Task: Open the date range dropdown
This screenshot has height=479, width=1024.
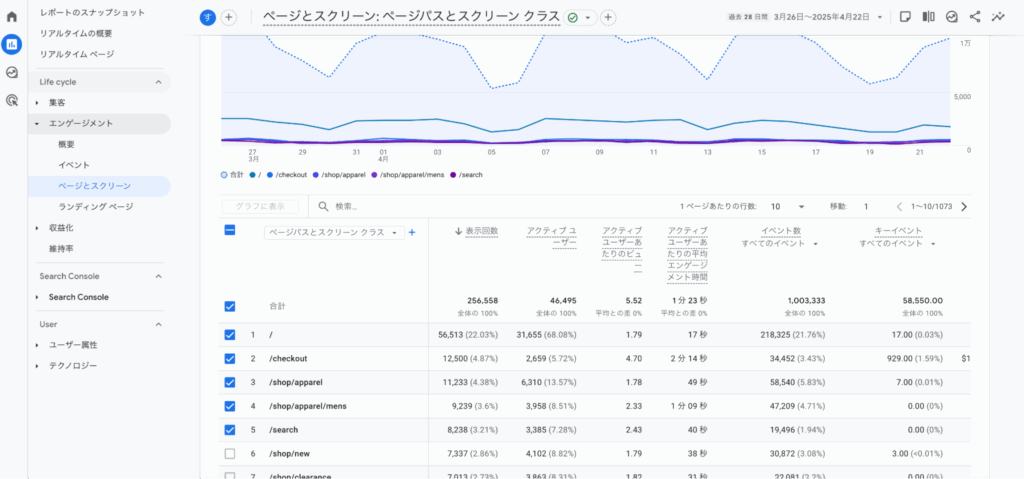Action: [880, 18]
